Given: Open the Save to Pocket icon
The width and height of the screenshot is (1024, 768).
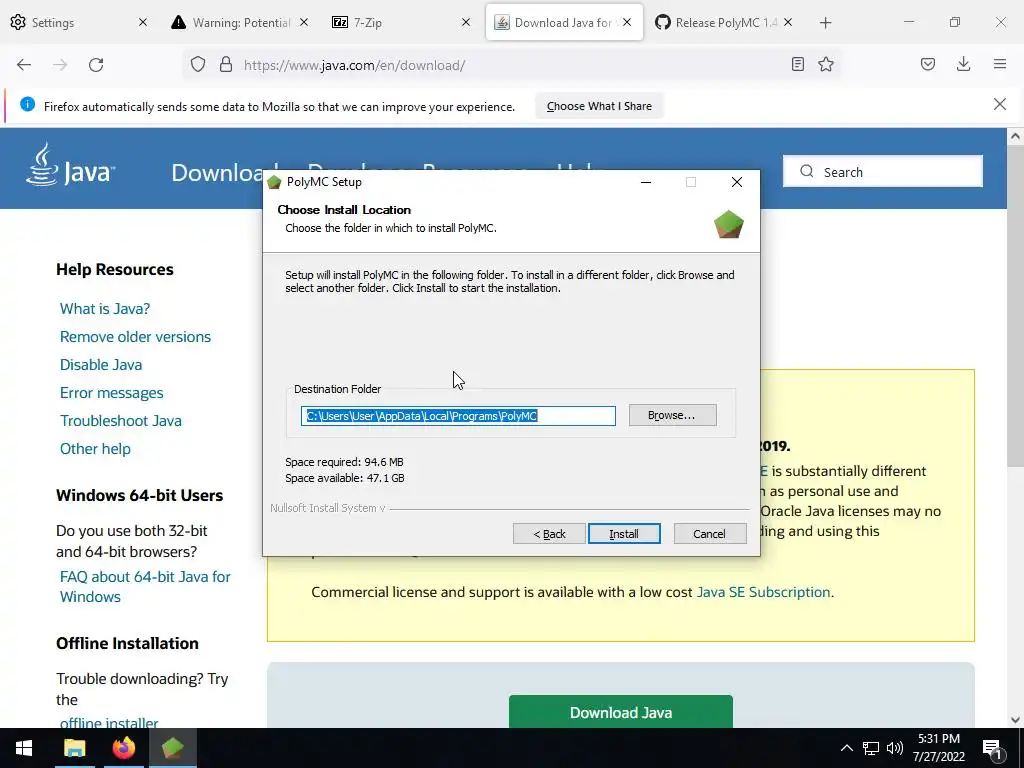Looking at the screenshot, I should coord(927,64).
